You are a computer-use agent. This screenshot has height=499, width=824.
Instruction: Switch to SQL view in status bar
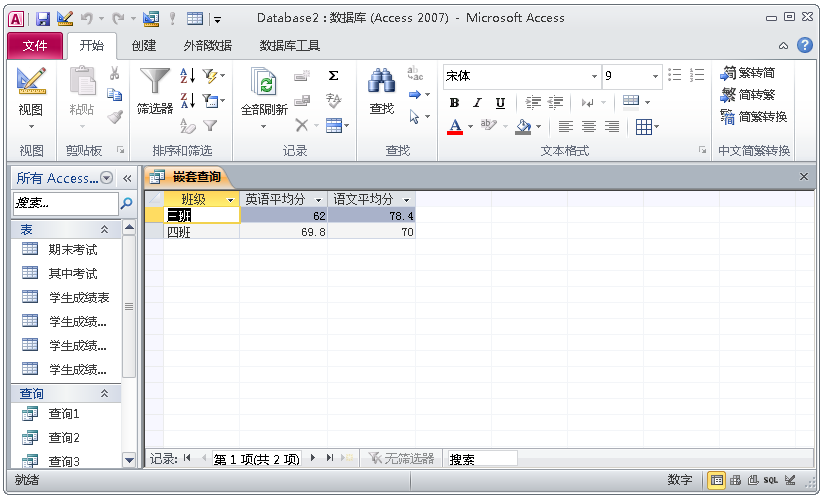770,480
